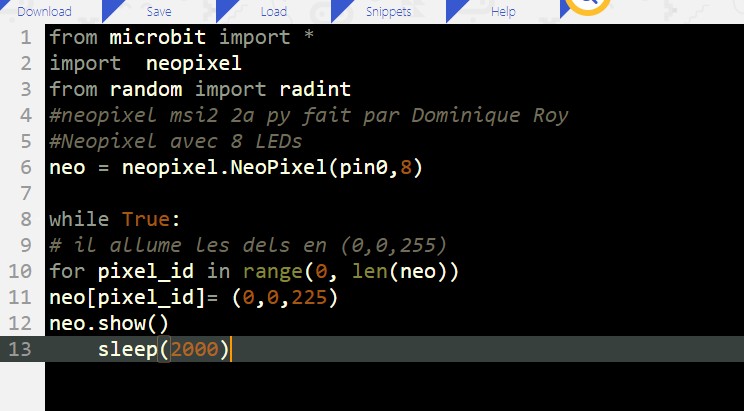Image resolution: width=744 pixels, height=411 pixels.
Task: Click 'pin0' in the NeoPixel call
Action: 363,168
